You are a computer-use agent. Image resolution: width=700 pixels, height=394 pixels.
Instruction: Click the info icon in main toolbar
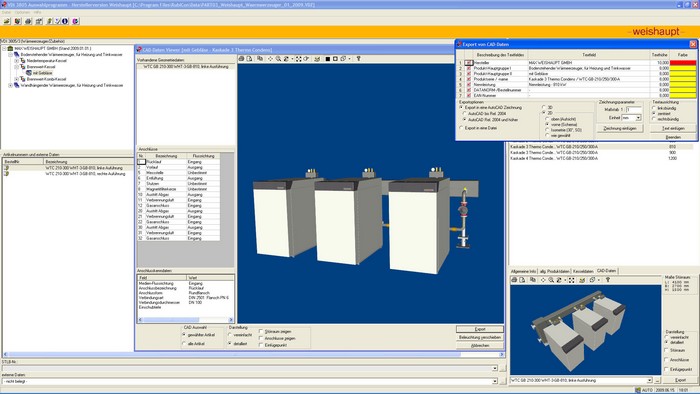pos(65,21)
